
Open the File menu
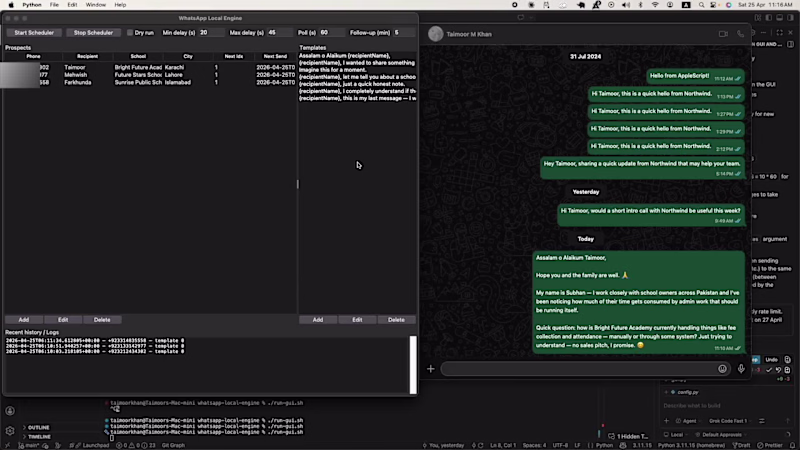click(54, 5)
